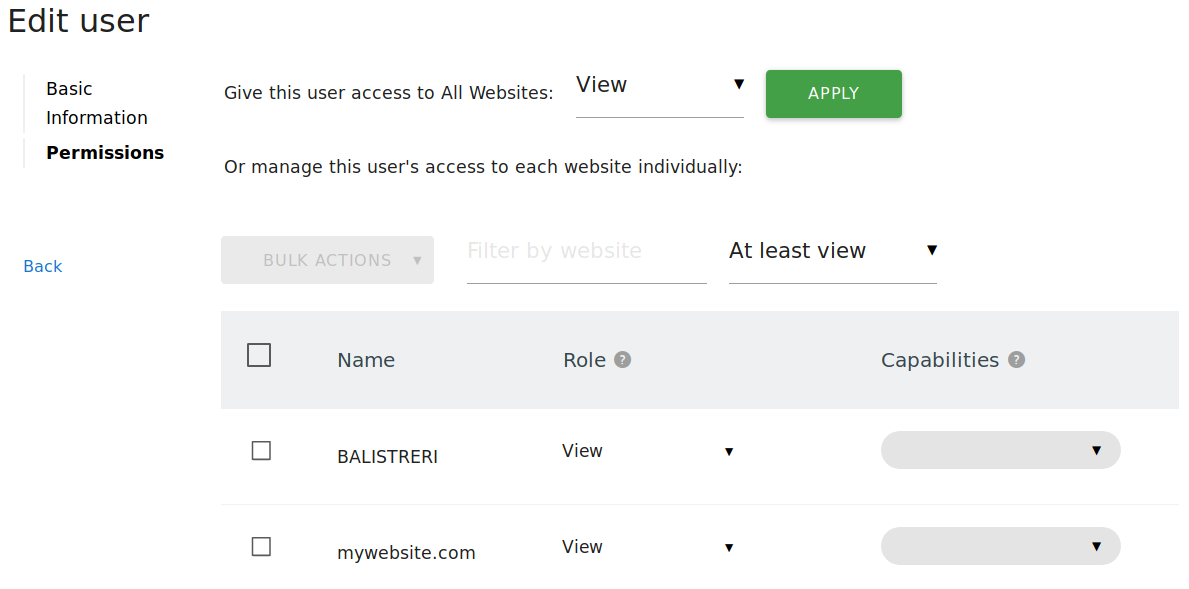
Task: Select the Permissions section
Action: 105,152
